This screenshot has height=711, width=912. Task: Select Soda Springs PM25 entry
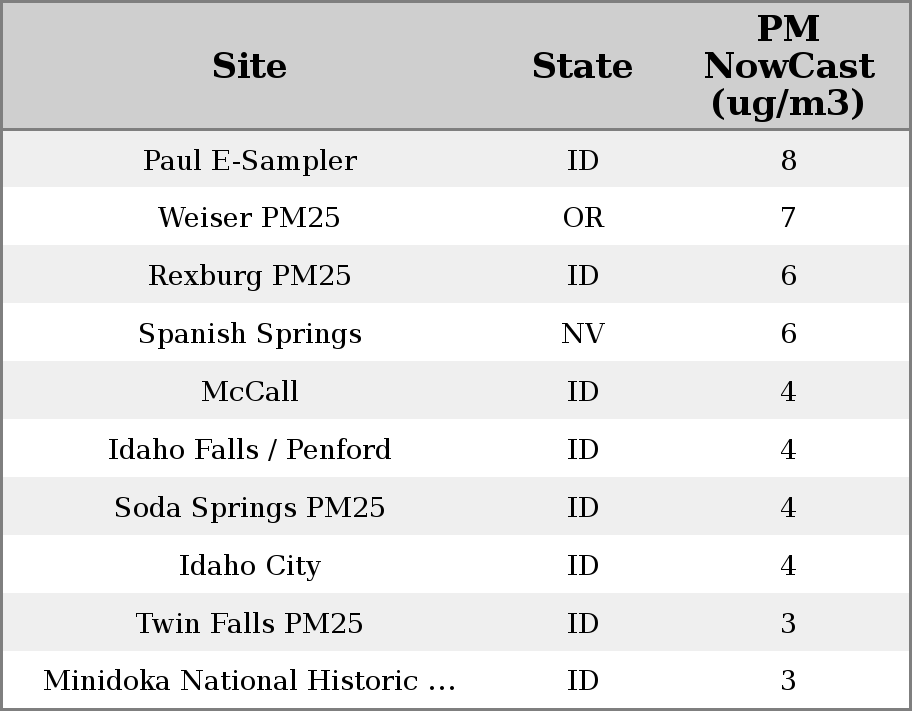(249, 508)
